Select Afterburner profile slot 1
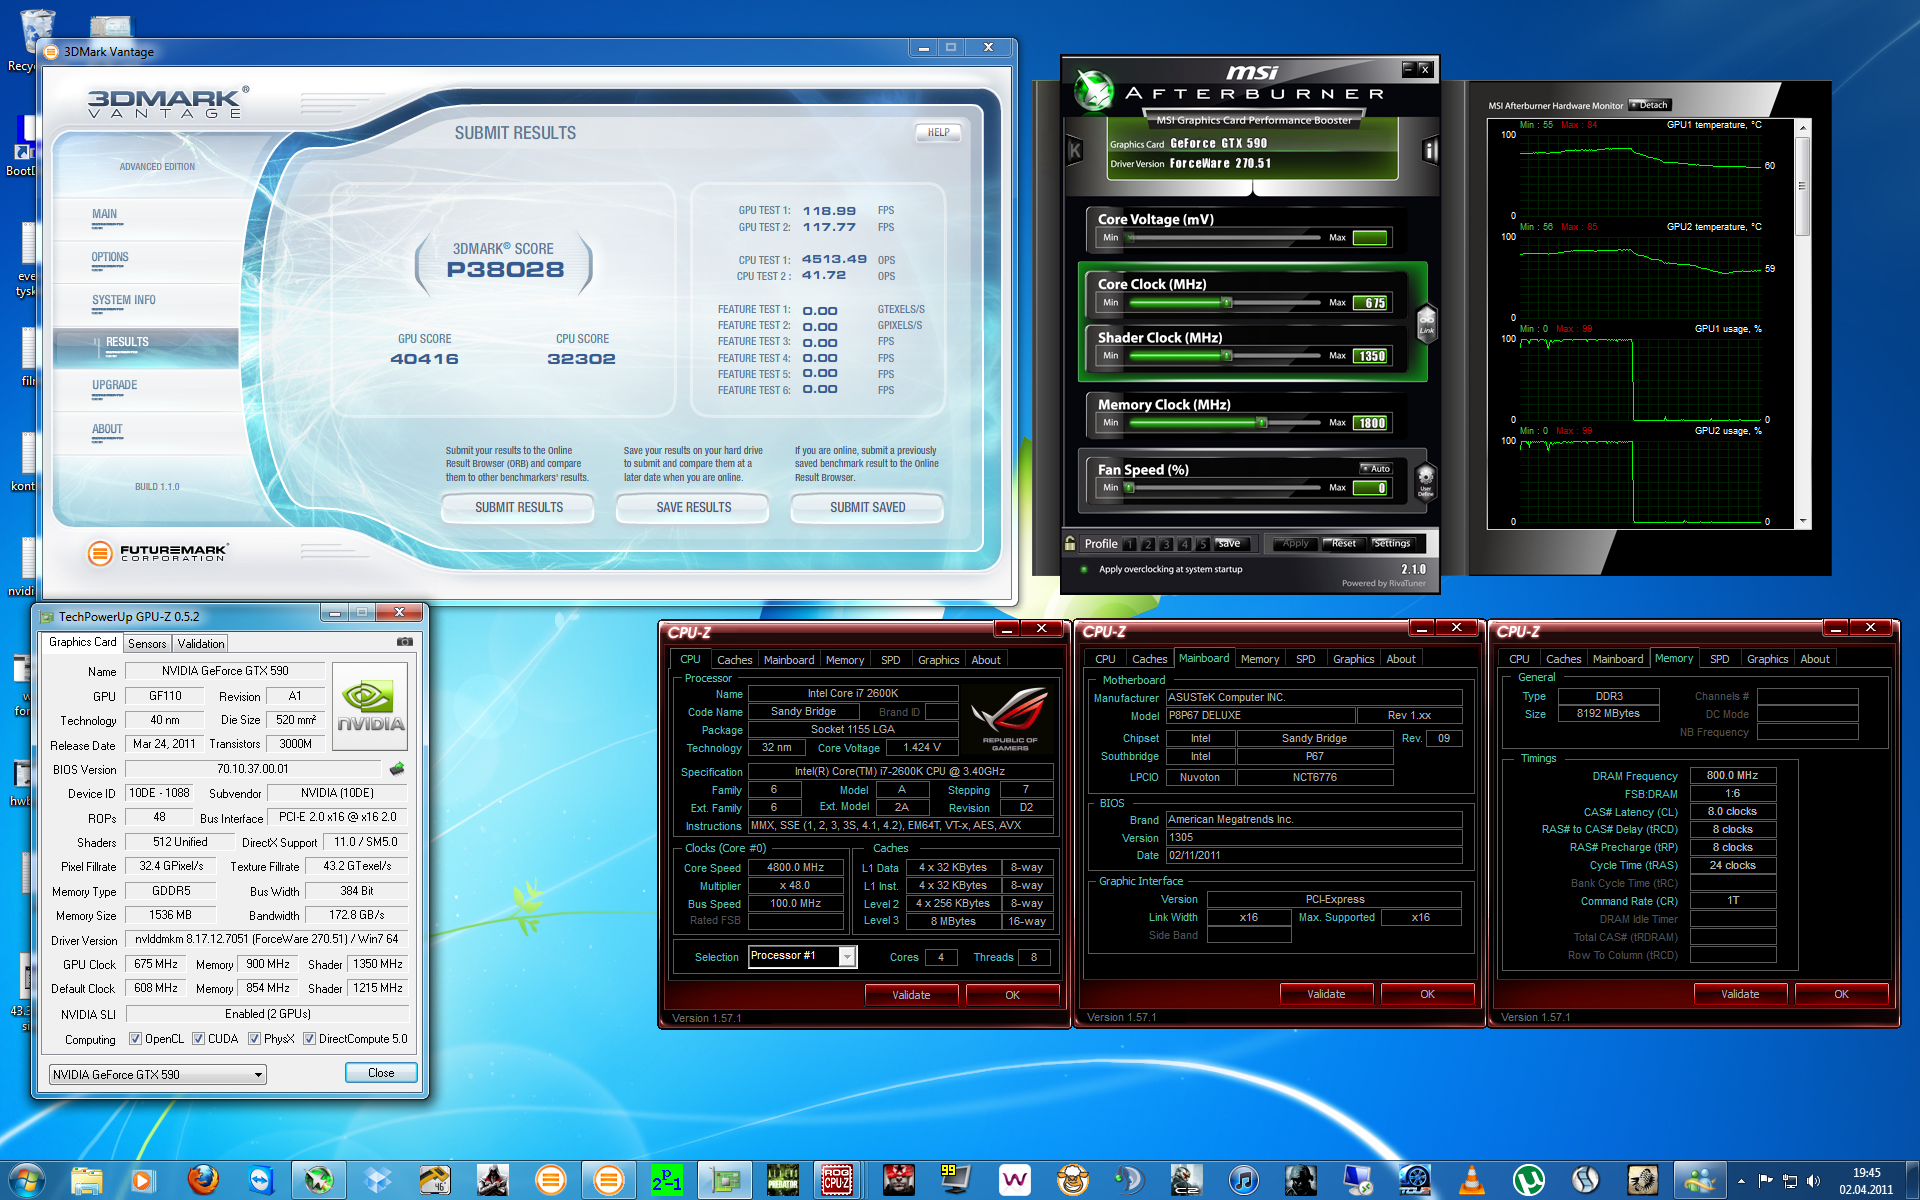 pyautogui.click(x=1130, y=544)
